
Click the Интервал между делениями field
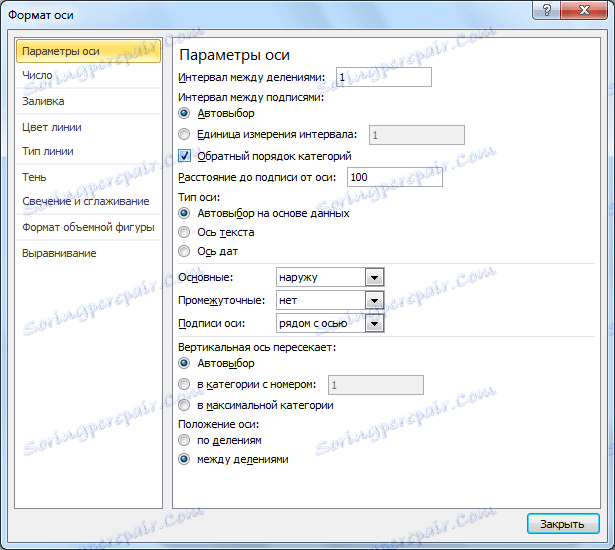384,77
